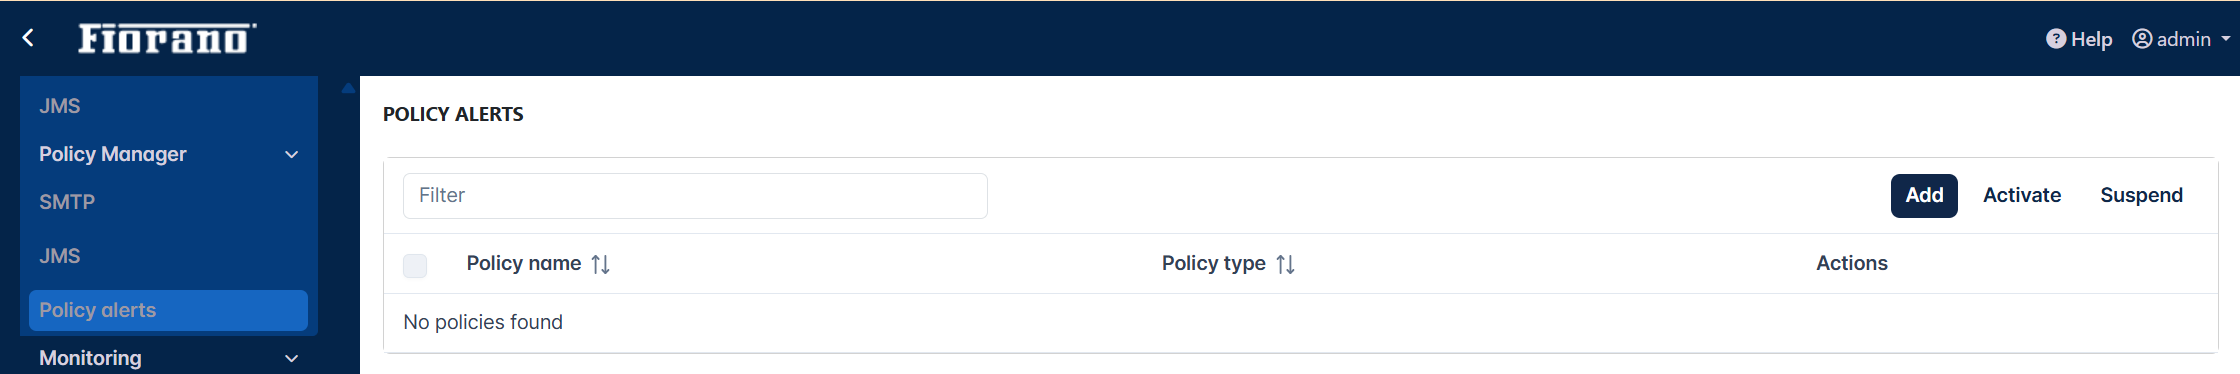The width and height of the screenshot is (2240, 374).
Task: Collapse the Policy Manager chevron
Action: [292, 154]
